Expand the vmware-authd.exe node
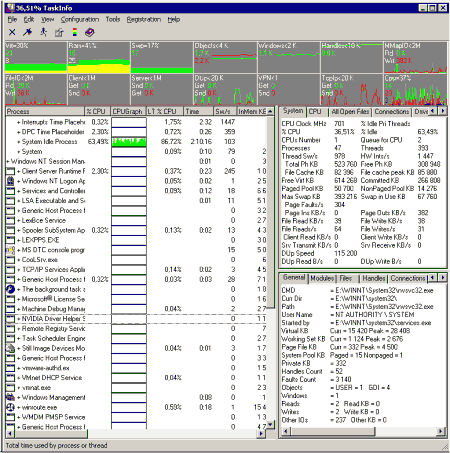 click(19, 368)
